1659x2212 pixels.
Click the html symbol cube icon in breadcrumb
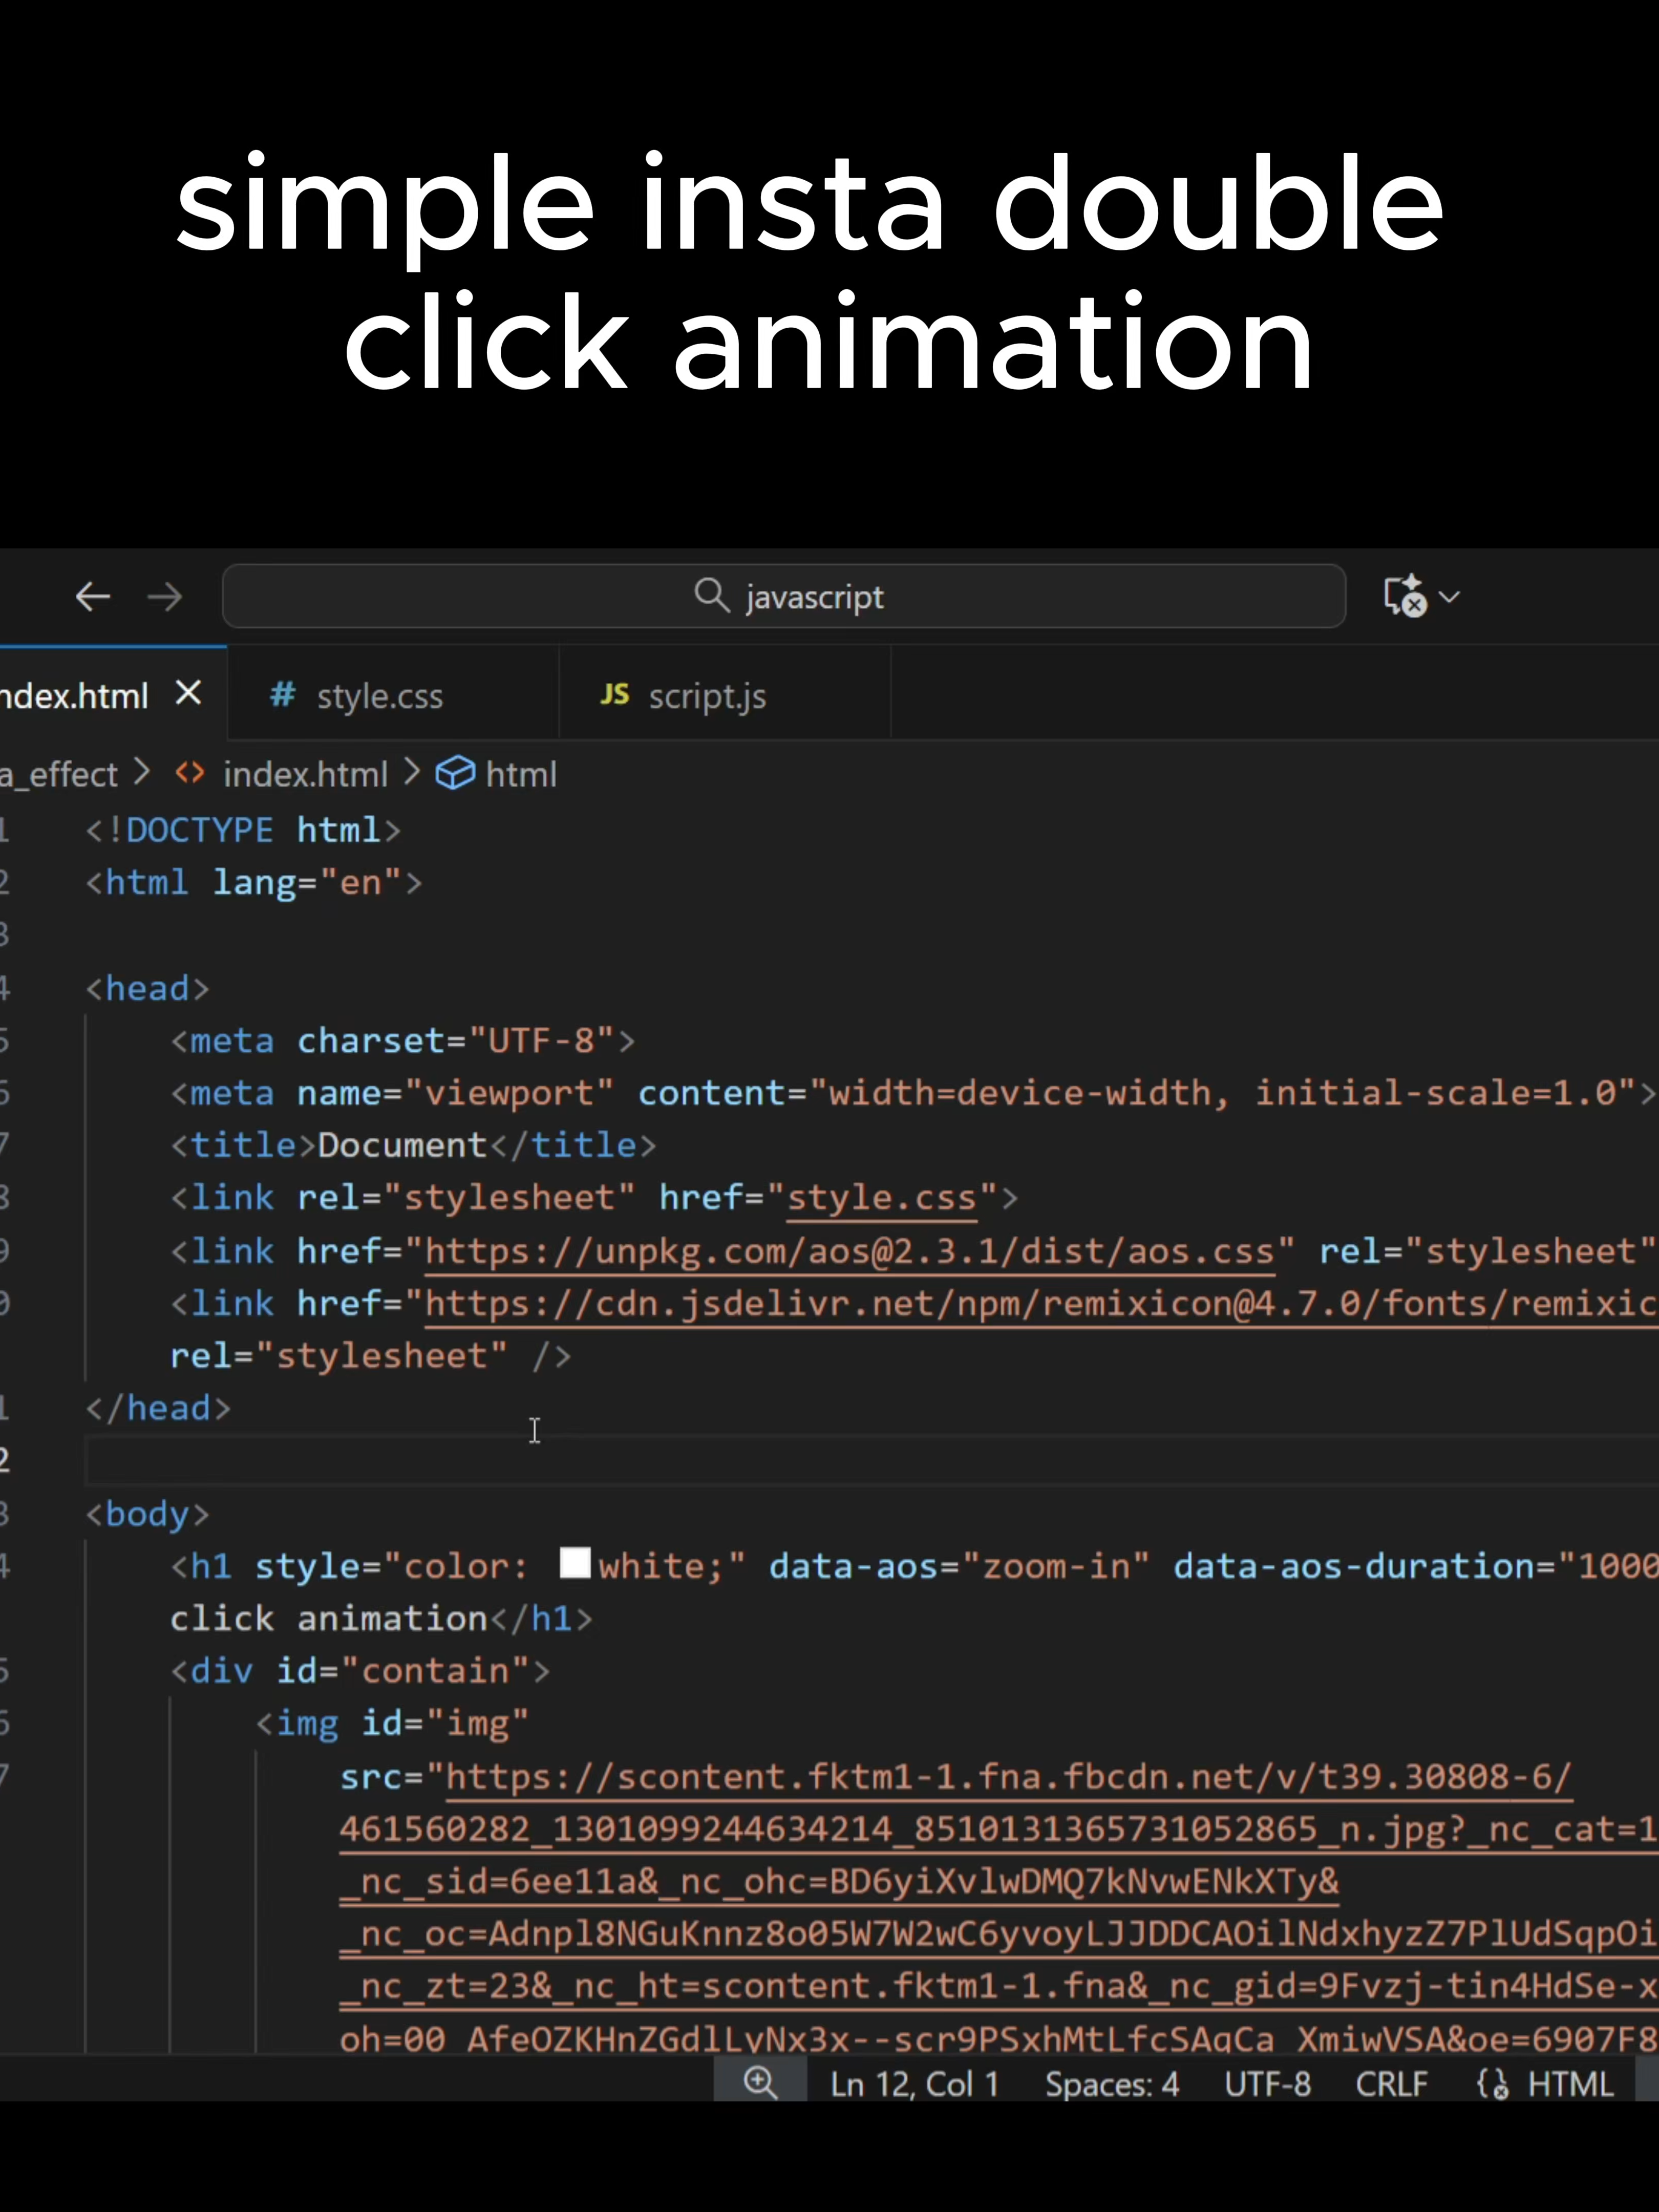click(x=455, y=773)
